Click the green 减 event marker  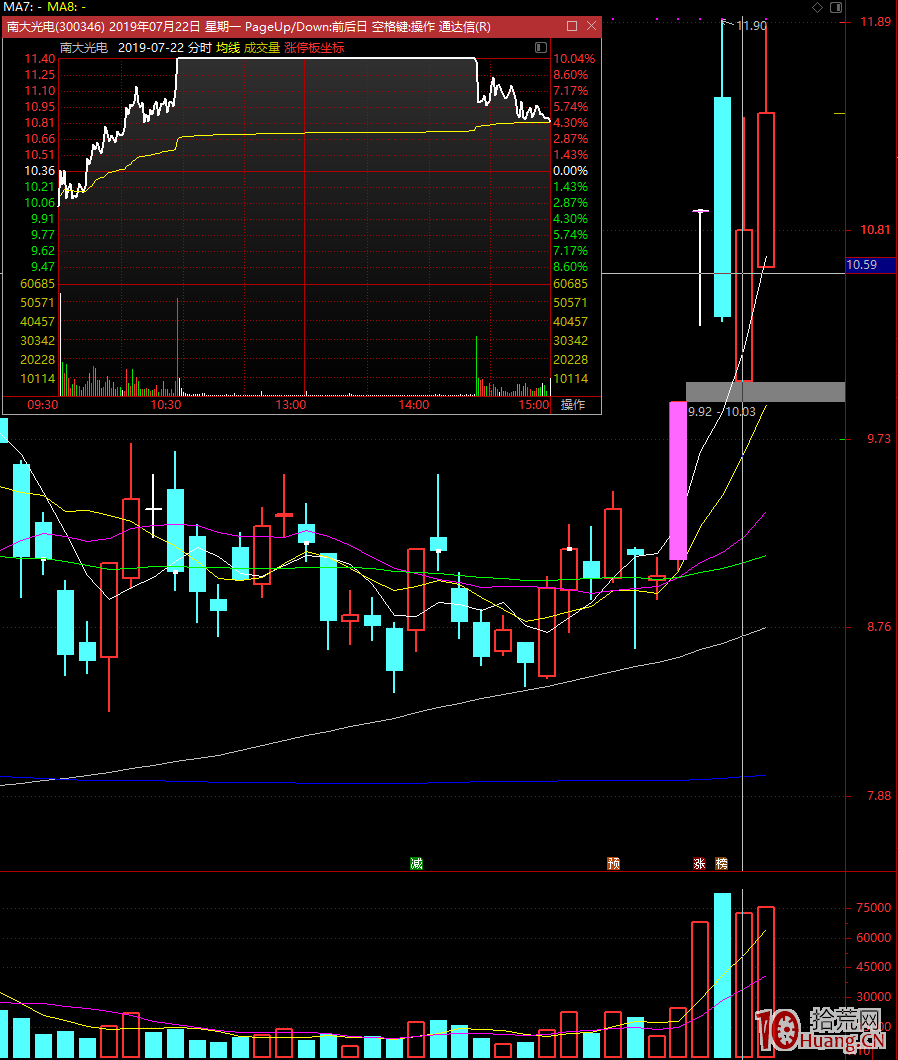point(417,863)
